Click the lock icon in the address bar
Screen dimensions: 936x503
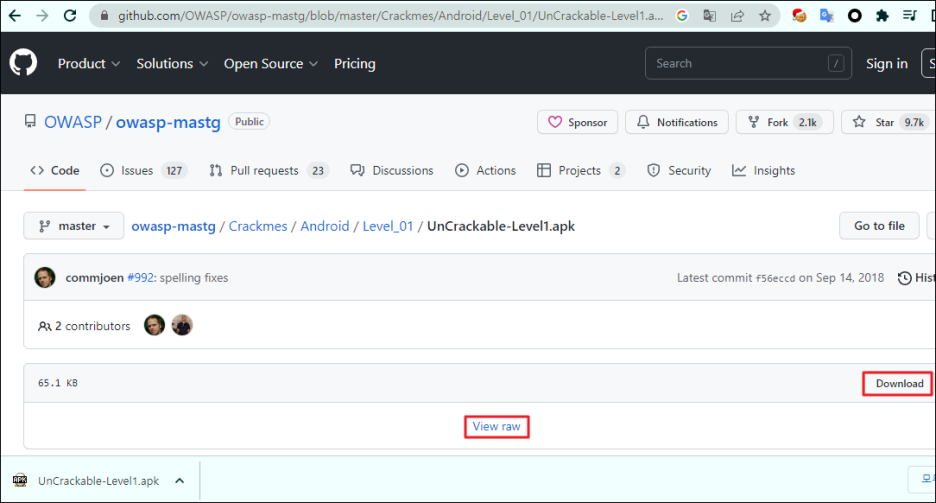(104, 16)
